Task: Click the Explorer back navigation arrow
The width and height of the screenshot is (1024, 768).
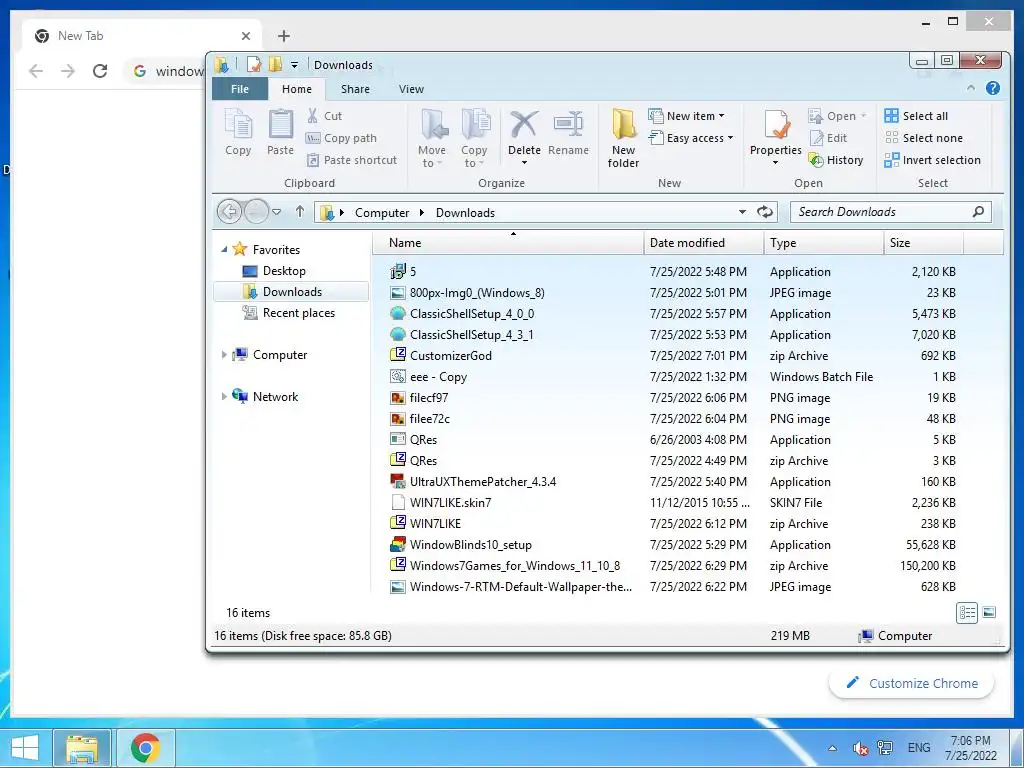Action: [229, 212]
